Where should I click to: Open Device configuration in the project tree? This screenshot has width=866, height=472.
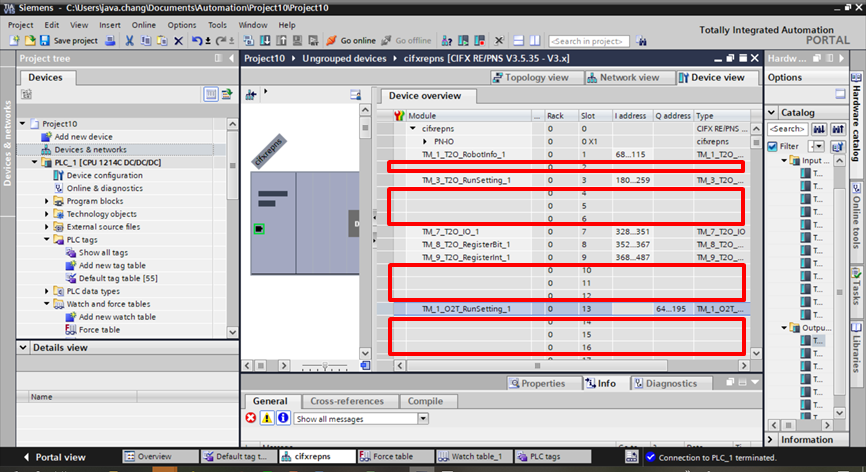[x=104, y=175]
